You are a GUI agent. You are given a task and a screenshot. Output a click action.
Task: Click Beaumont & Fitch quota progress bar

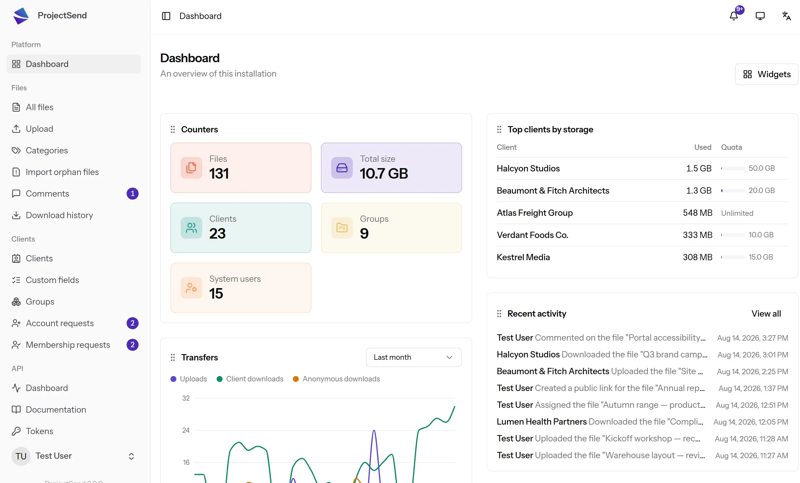732,191
